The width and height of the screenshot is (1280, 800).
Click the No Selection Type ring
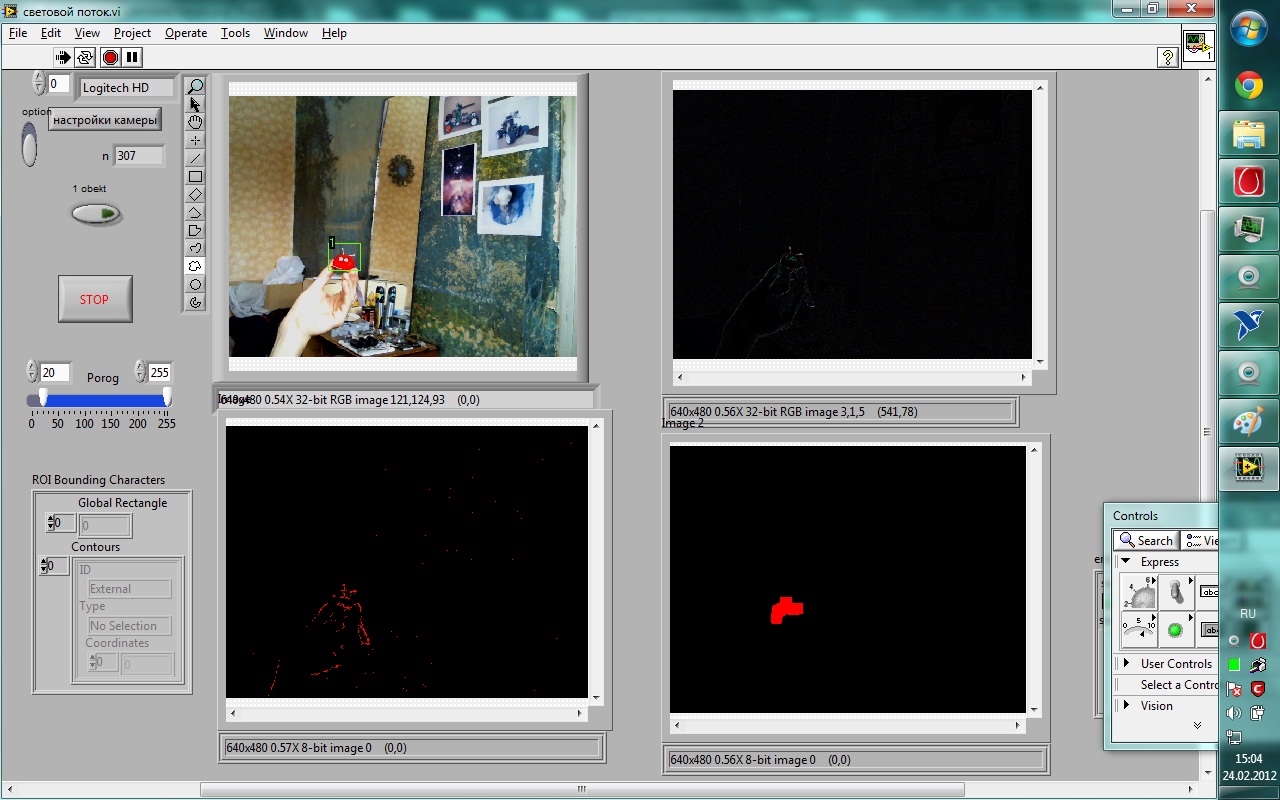click(x=130, y=626)
